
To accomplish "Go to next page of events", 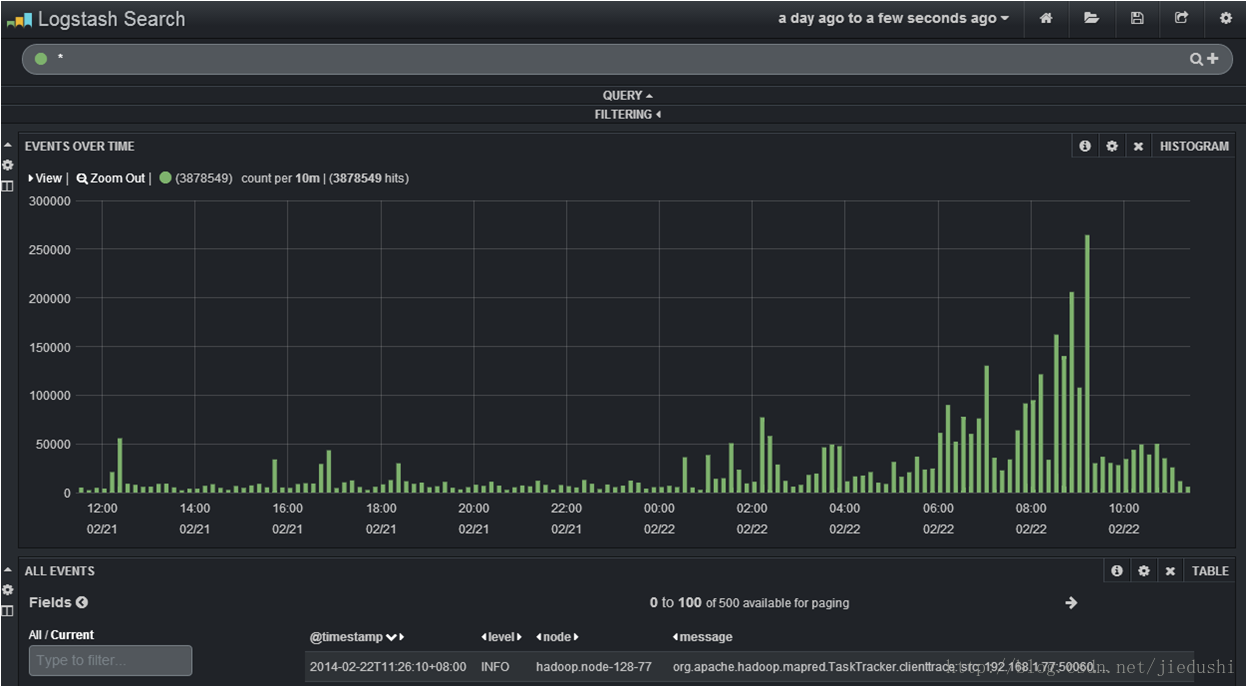I will 1071,603.
